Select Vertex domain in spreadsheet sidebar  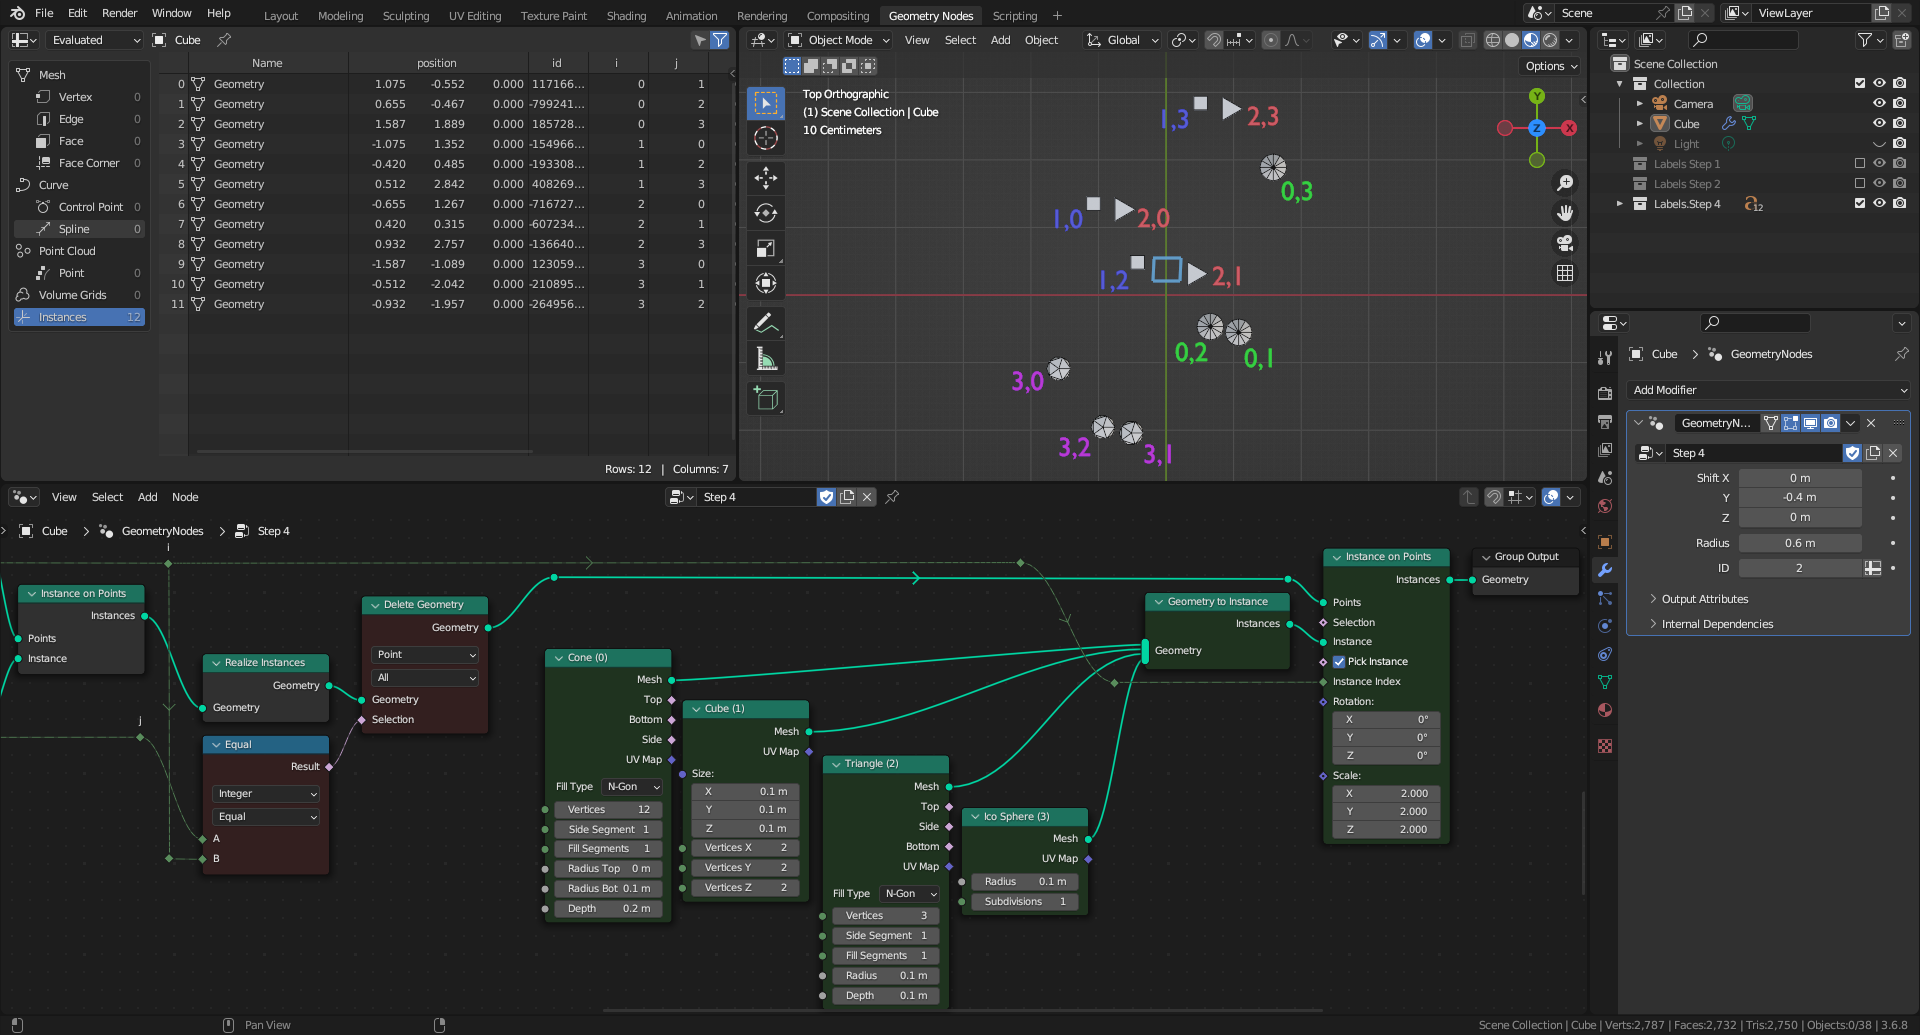tap(80, 97)
